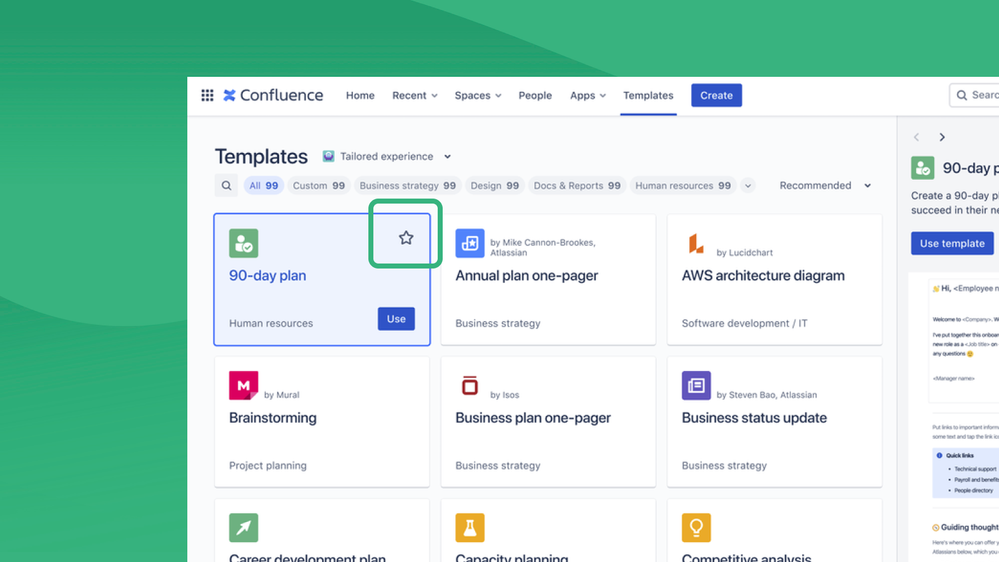Open the People page
The width and height of the screenshot is (999, 562).
(x=535, y=96)
